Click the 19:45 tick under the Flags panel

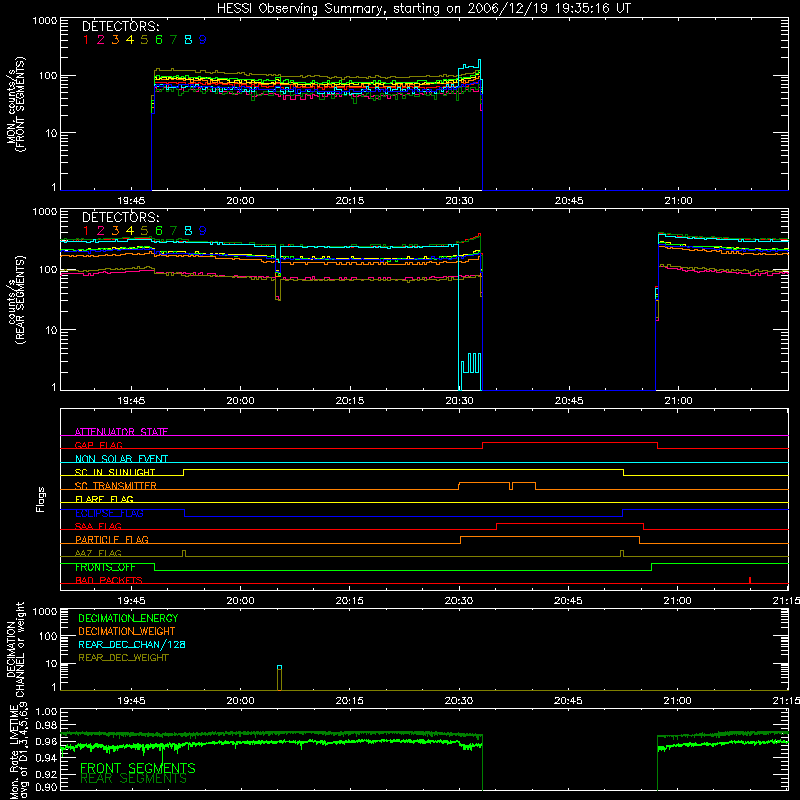point(131,601)
